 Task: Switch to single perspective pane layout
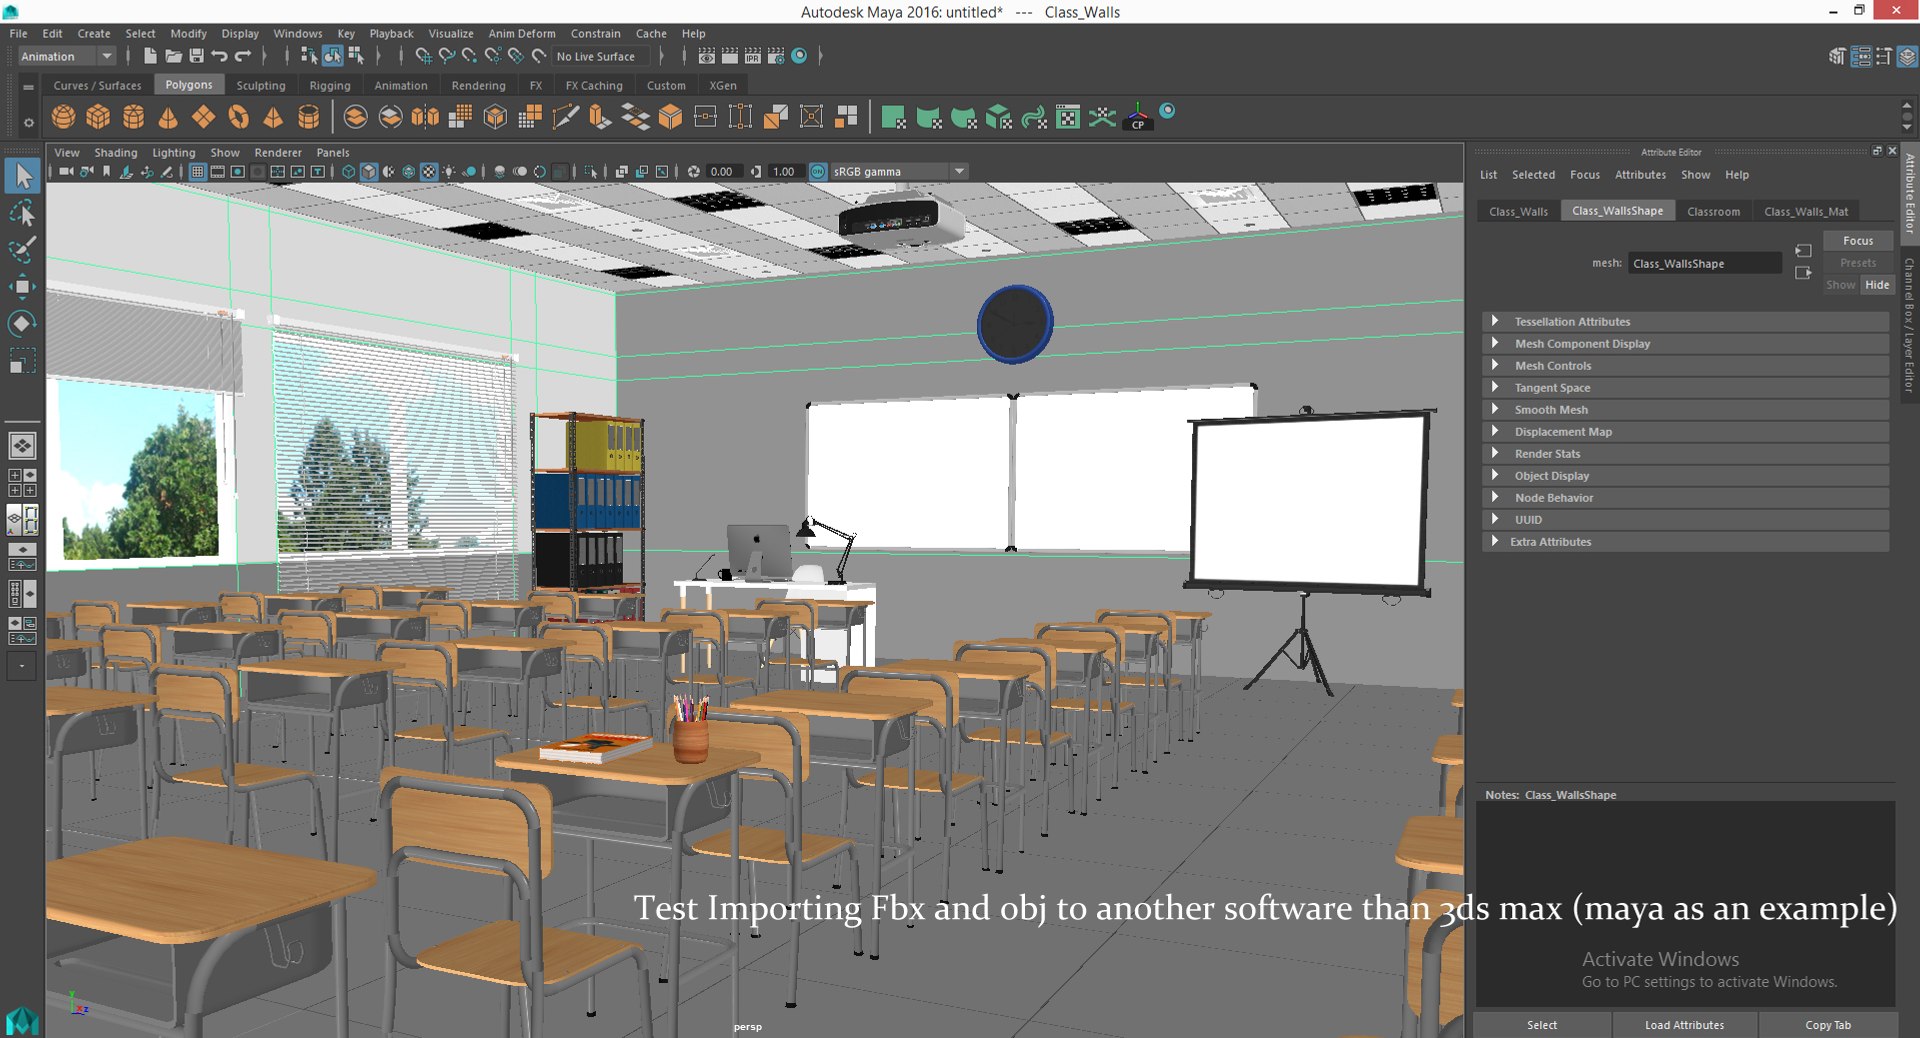click(22, 445)
